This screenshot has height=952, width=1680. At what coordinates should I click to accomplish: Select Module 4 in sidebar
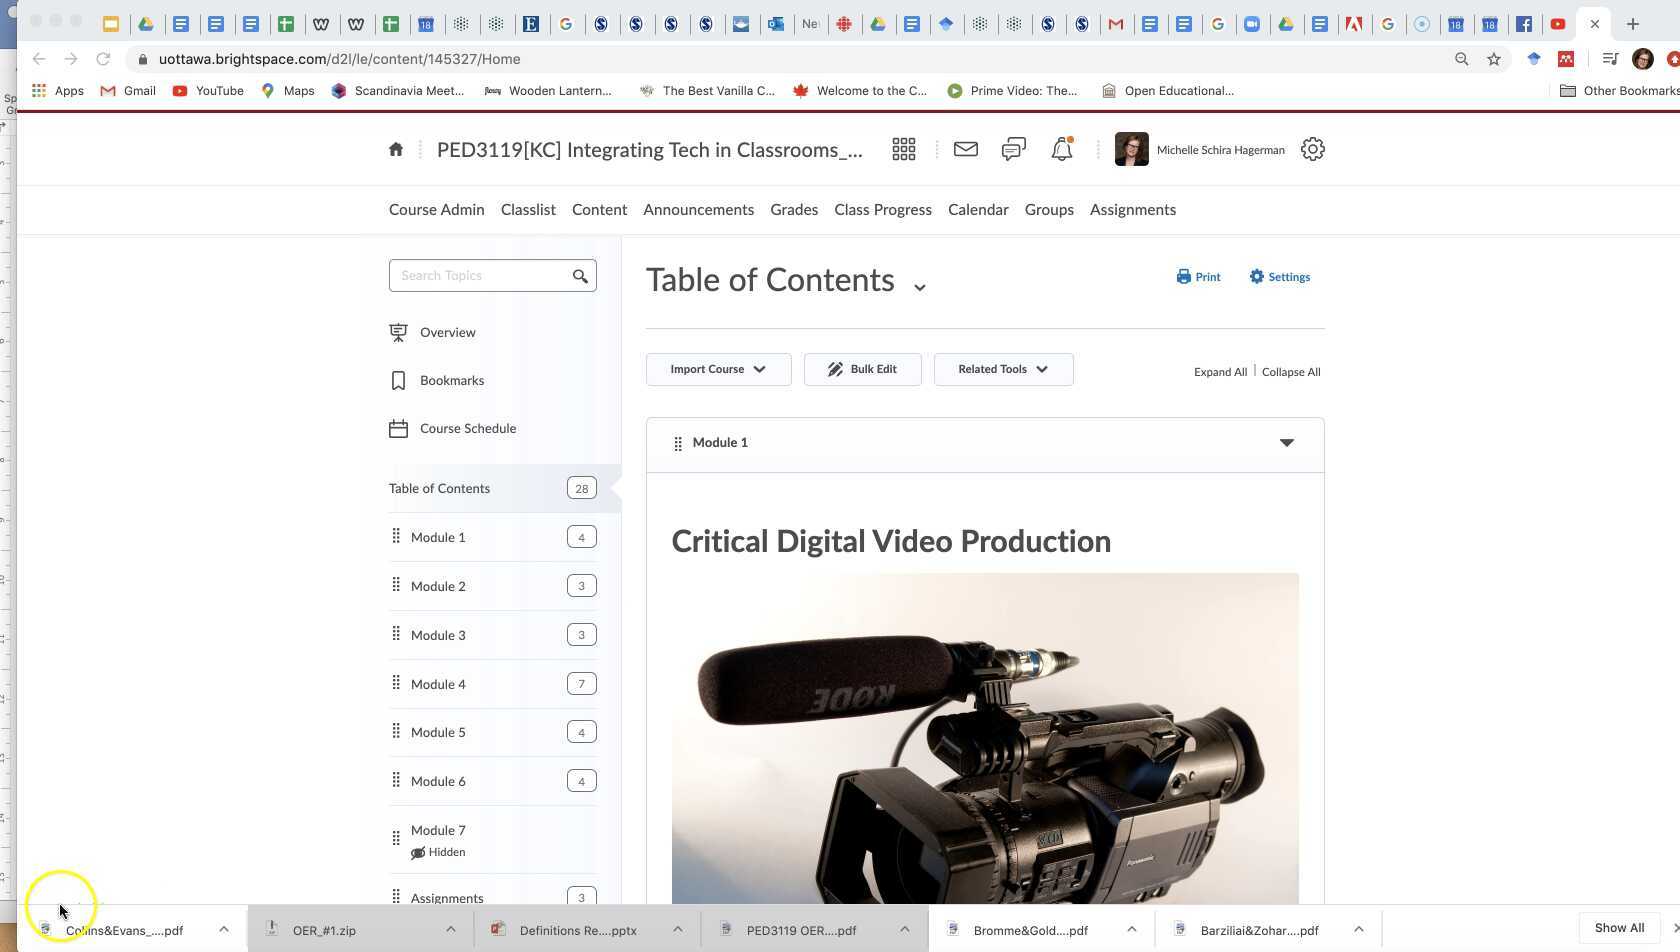pos(438,684)
